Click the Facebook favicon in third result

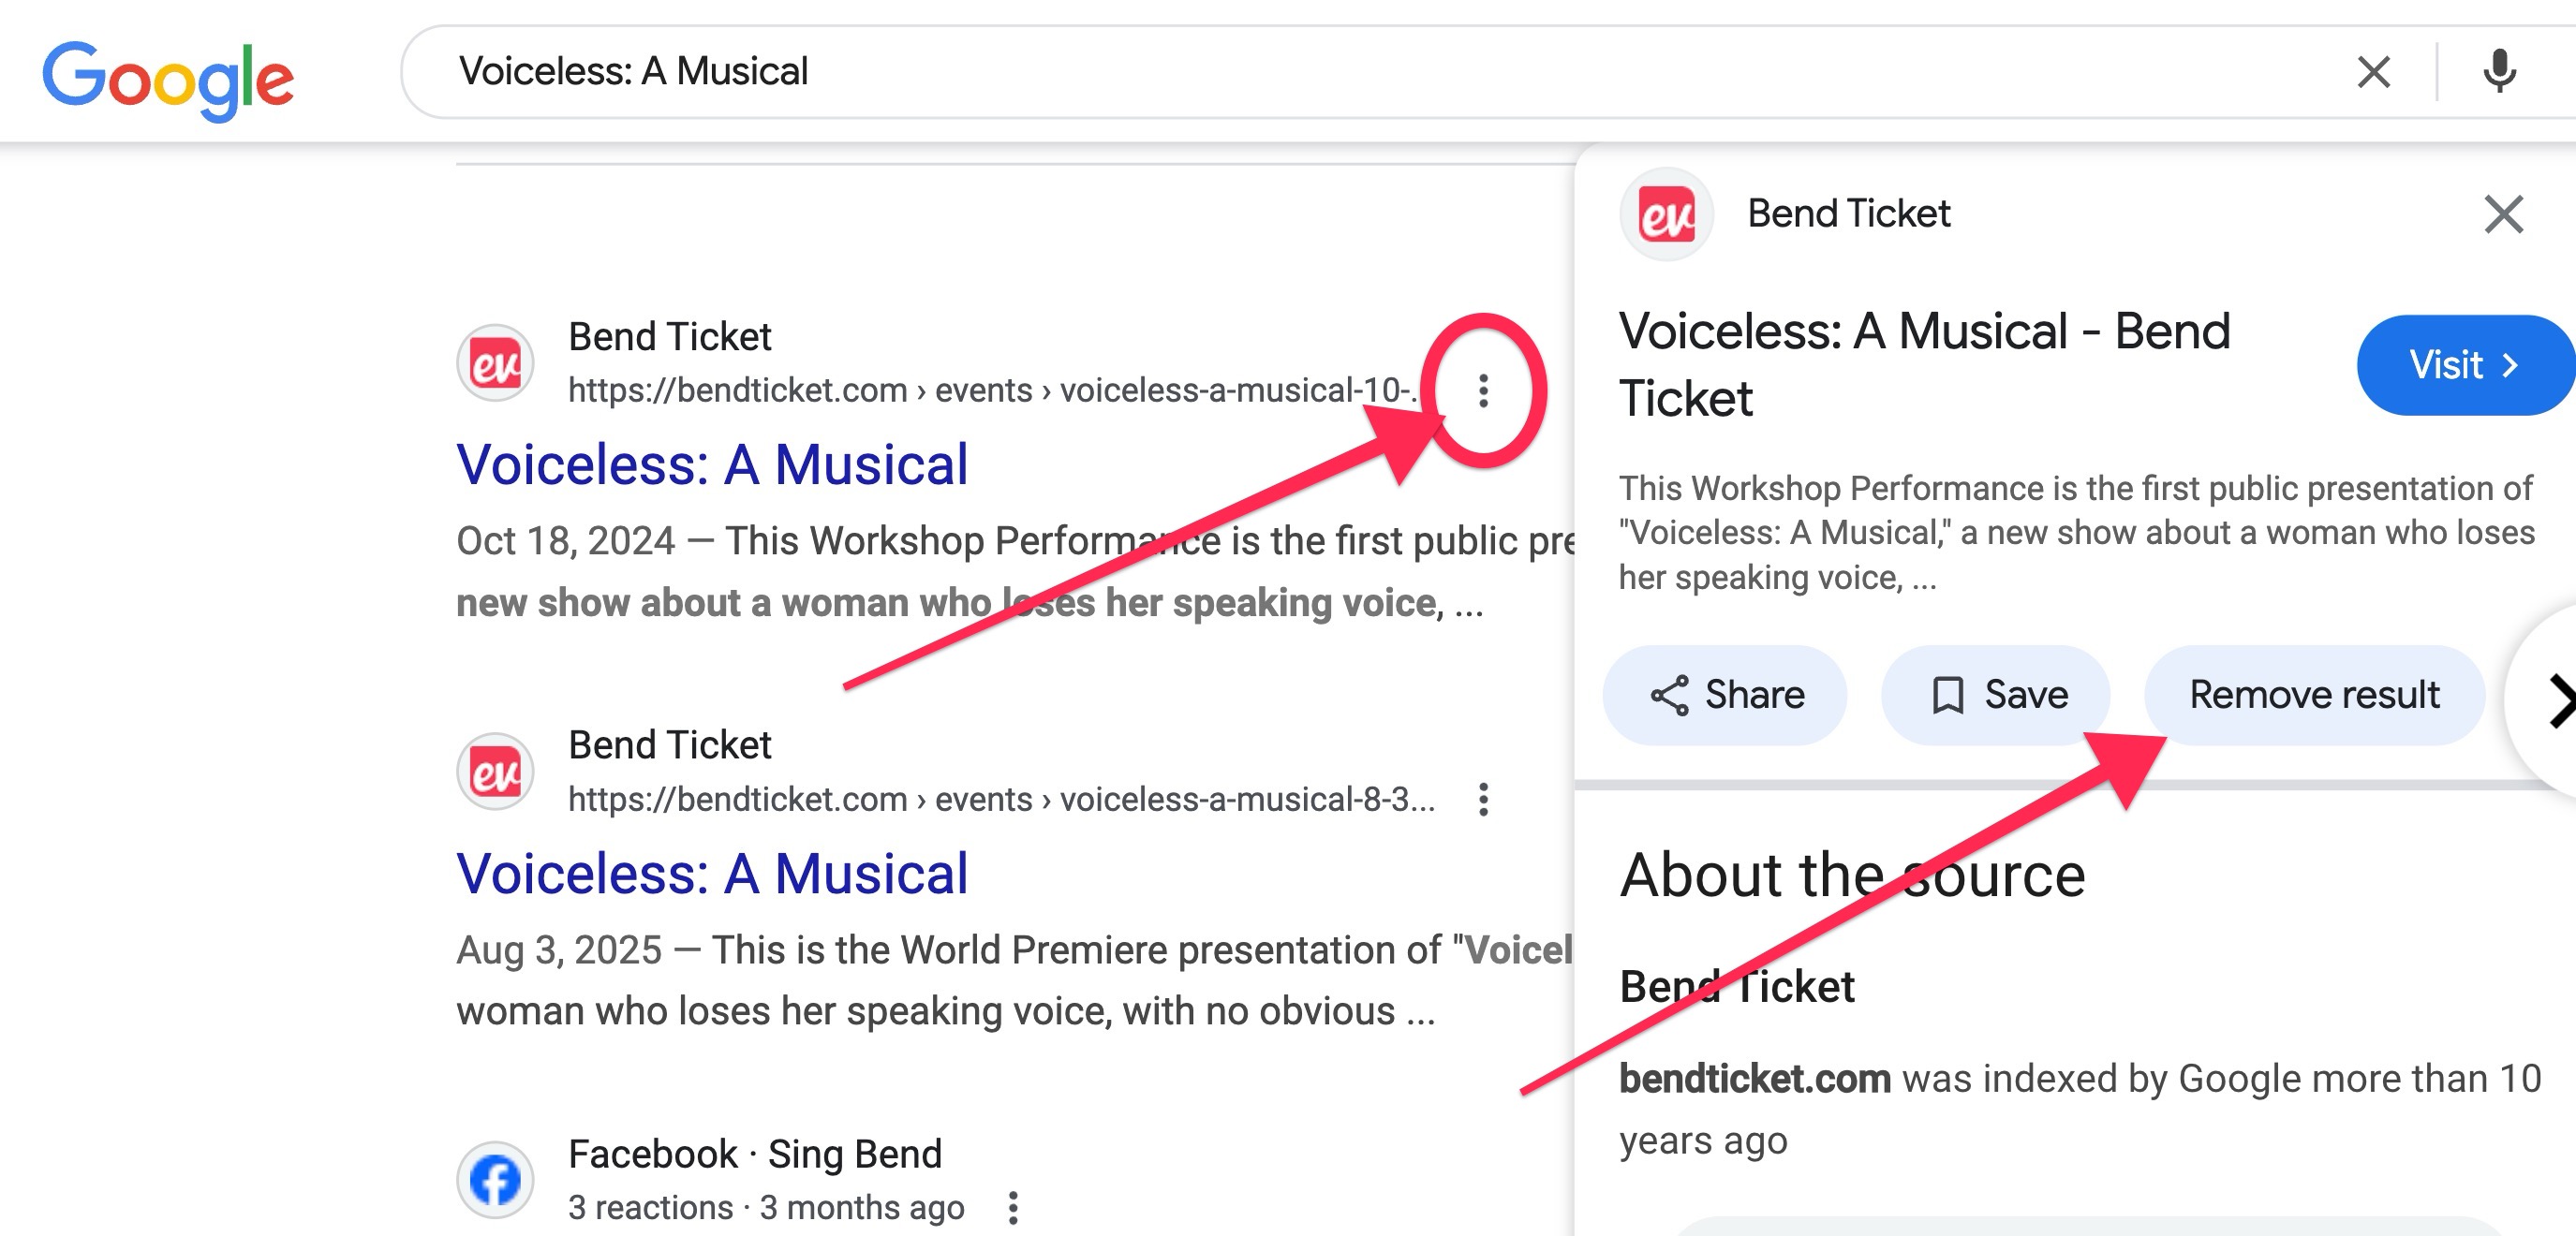[495, 1180]
